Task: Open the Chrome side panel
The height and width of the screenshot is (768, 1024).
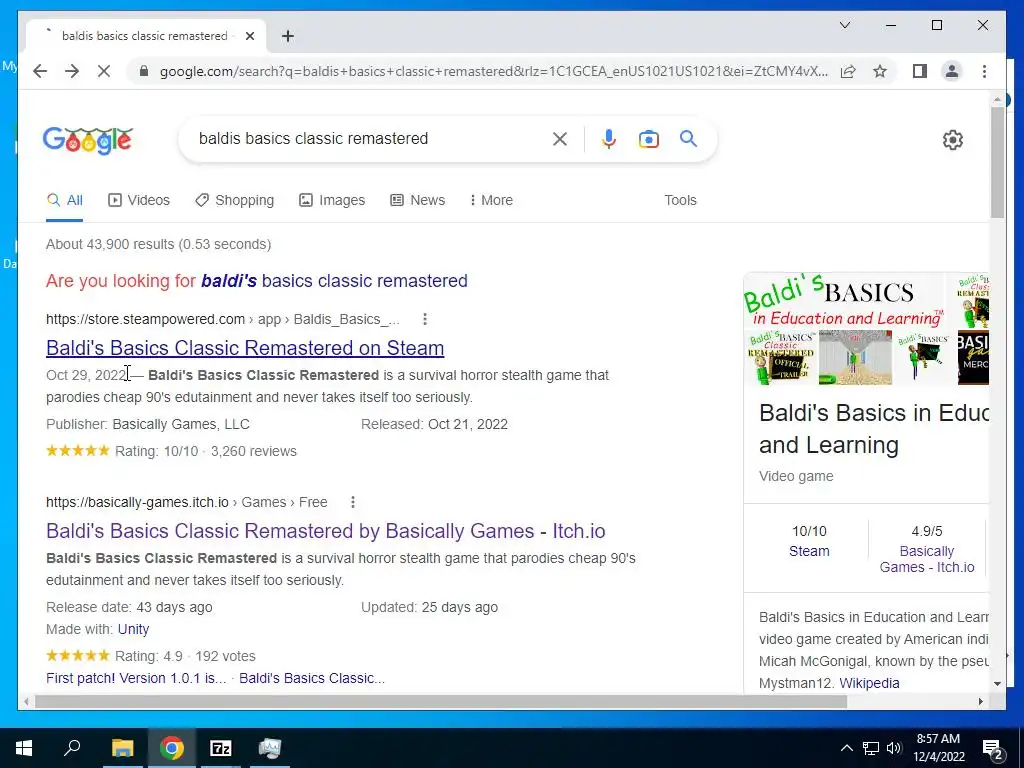Action: [x=920, y=71]
